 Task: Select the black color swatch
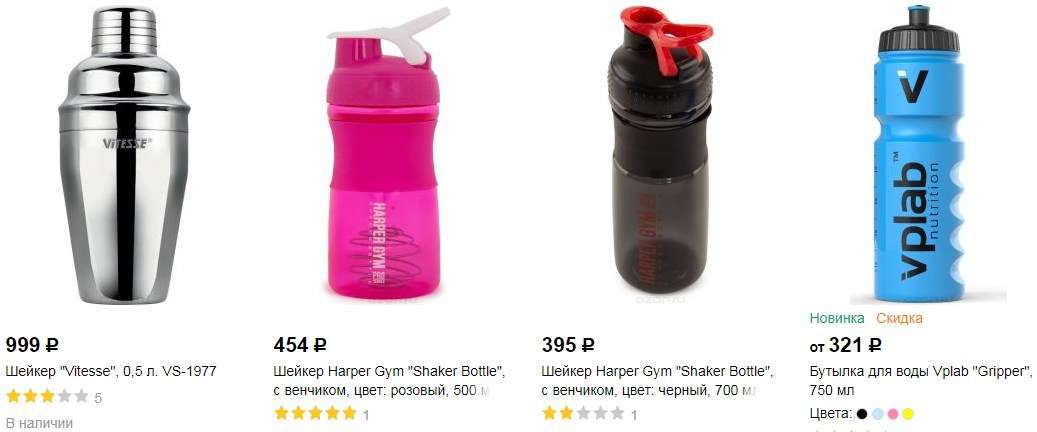coord(862,414)
